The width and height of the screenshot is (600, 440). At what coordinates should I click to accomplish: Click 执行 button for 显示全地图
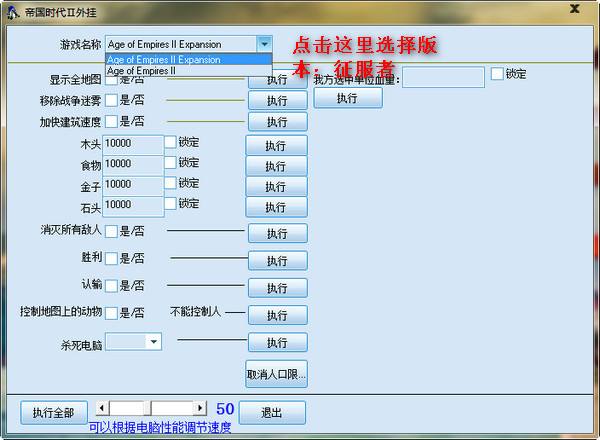(277, 81)
